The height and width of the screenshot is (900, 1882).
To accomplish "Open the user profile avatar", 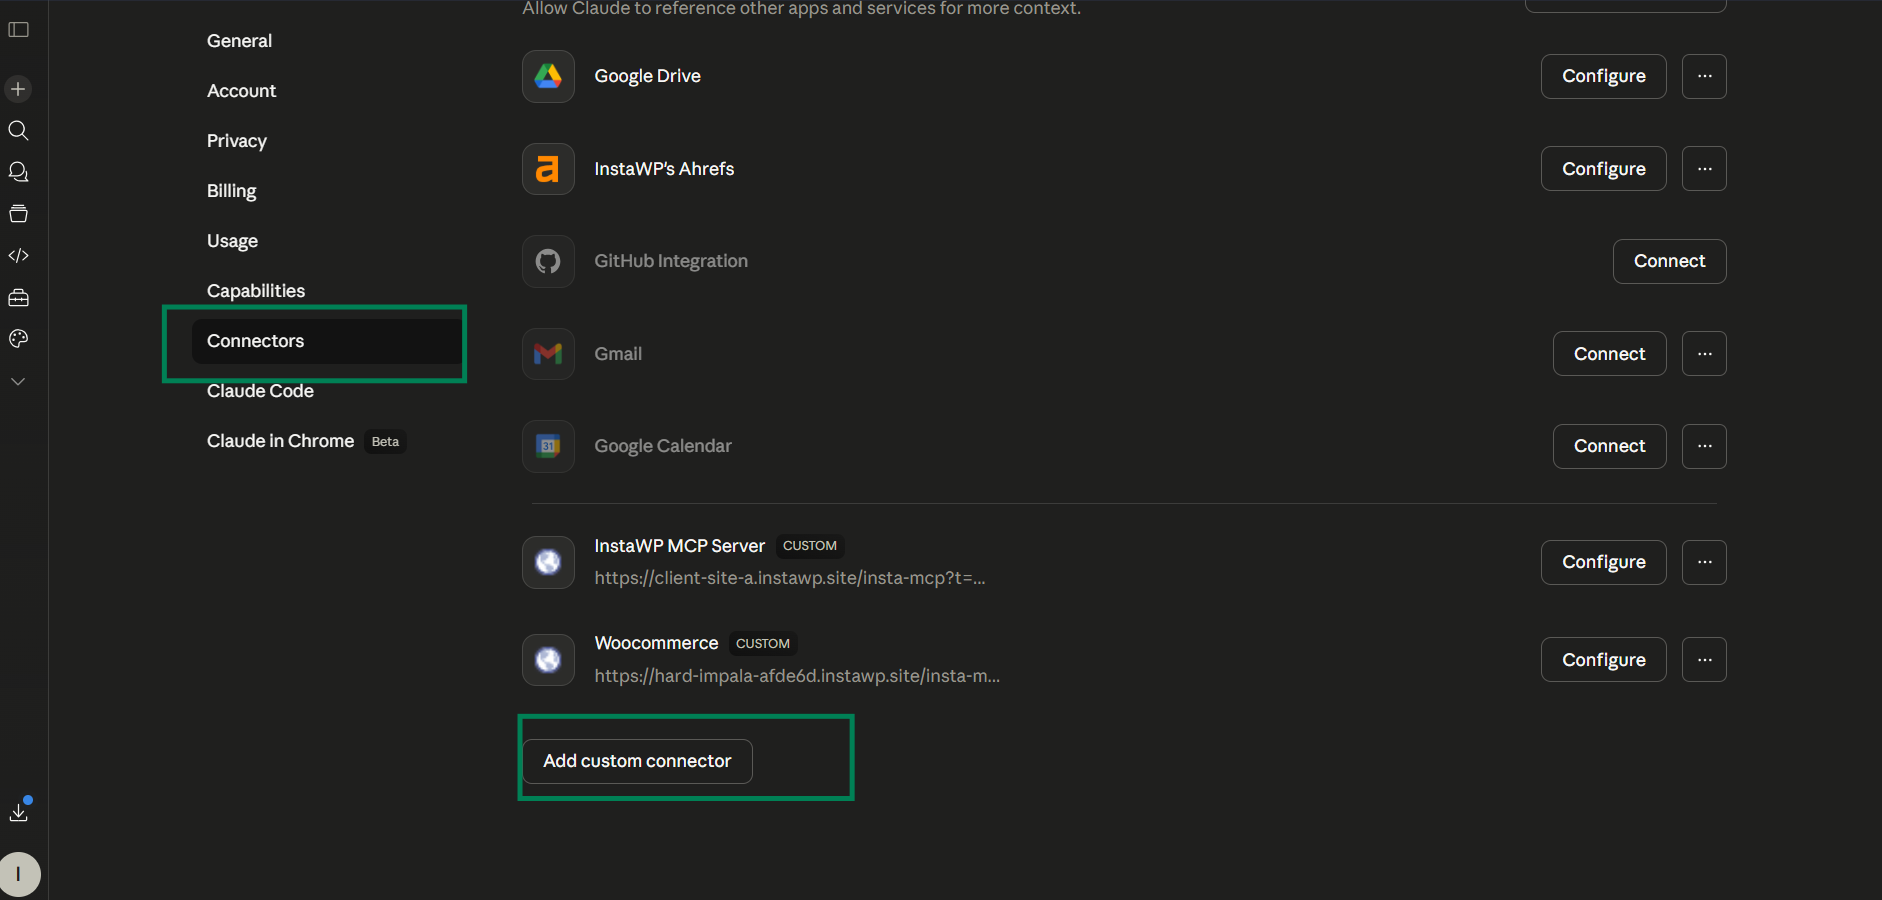I will (x=19, y=874).
